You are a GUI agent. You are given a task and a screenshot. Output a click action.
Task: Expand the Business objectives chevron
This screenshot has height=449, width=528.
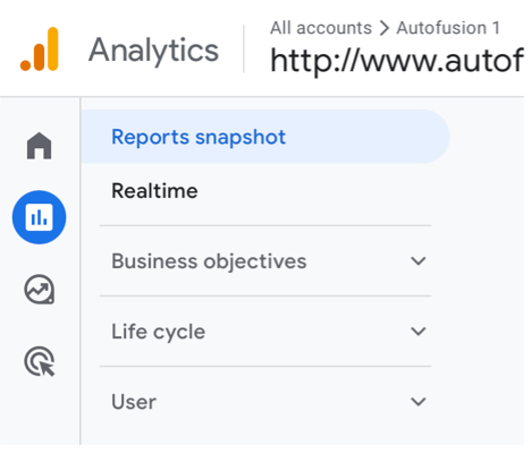coord(418,261)
